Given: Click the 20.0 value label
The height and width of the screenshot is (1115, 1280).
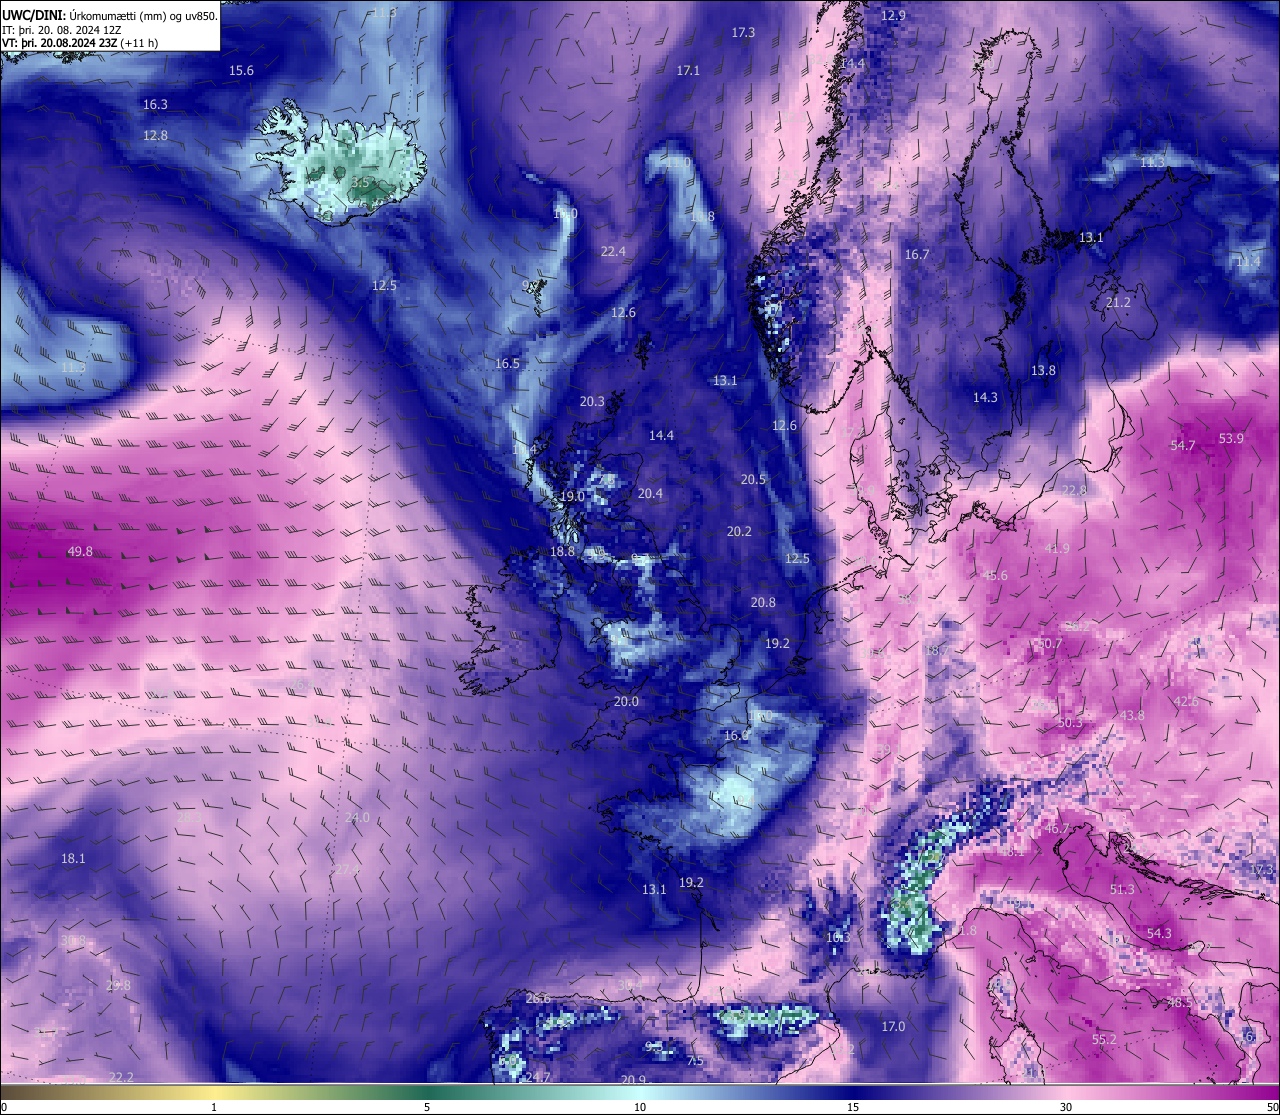Looking at the screenshot, I should pos(626,701).
